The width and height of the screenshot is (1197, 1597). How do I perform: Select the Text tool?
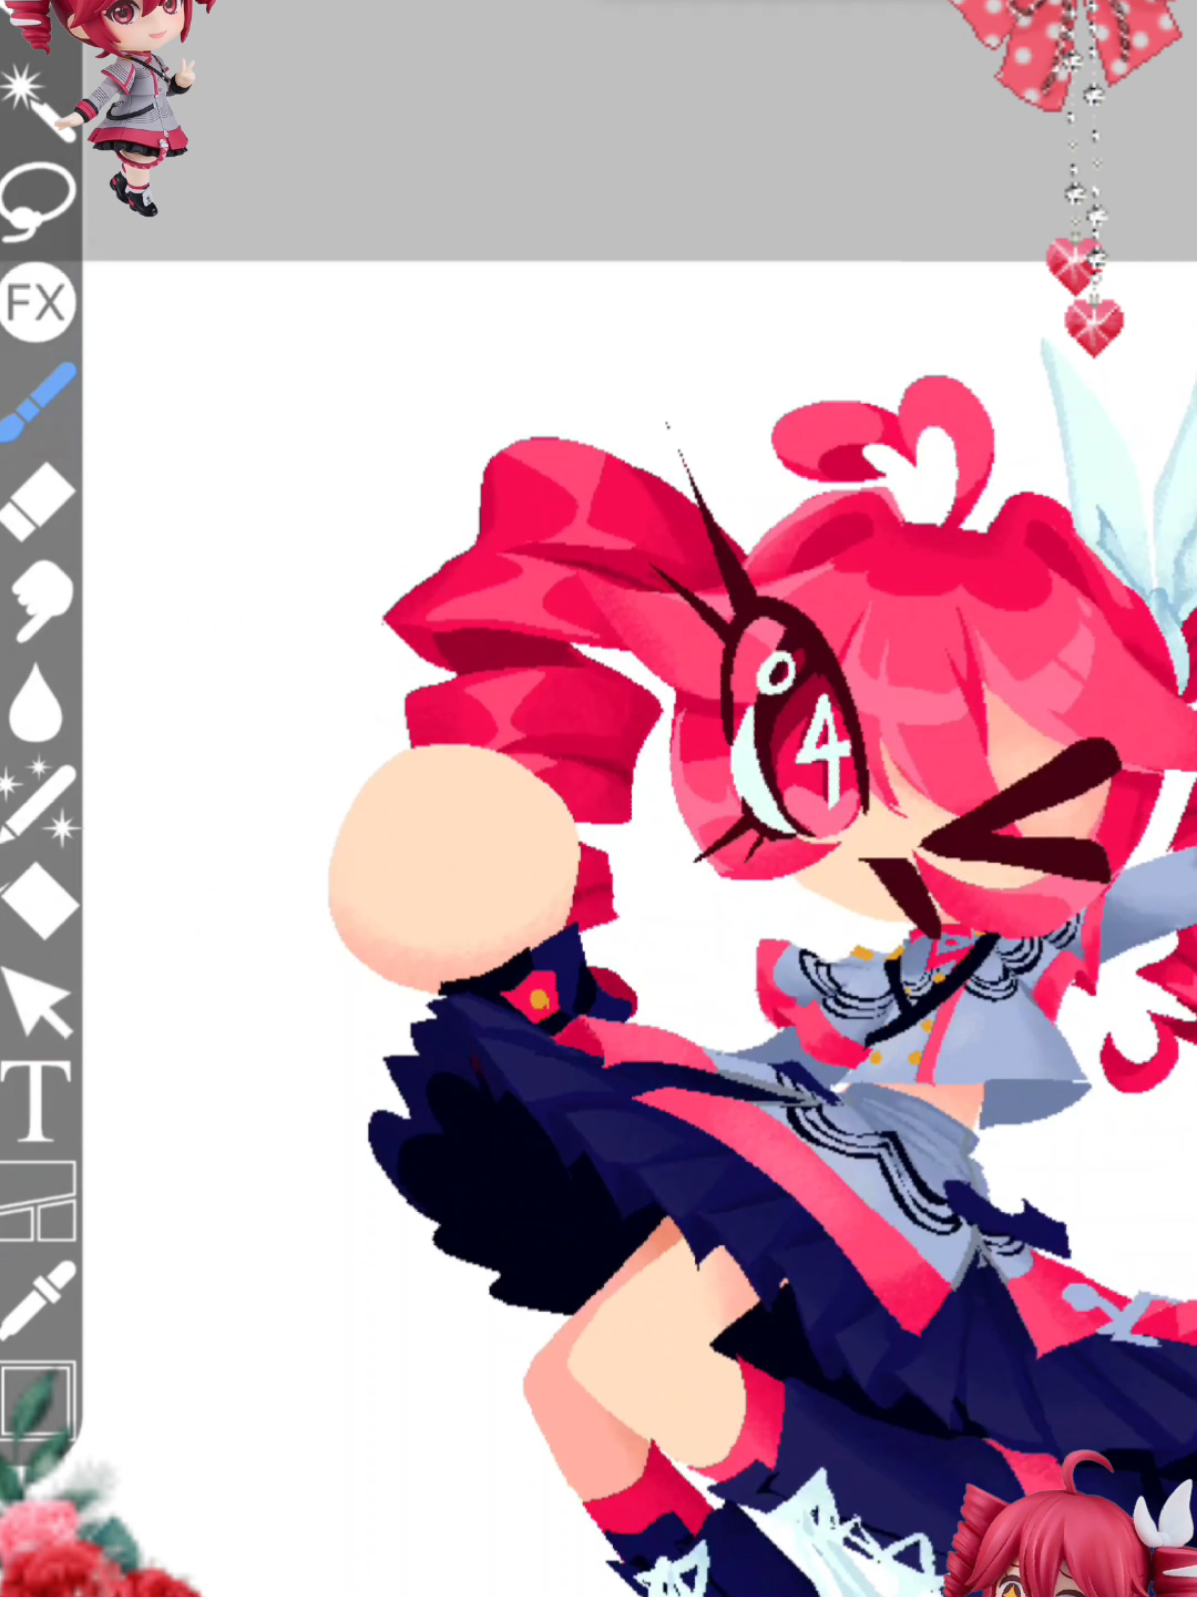pos(36,1101)
